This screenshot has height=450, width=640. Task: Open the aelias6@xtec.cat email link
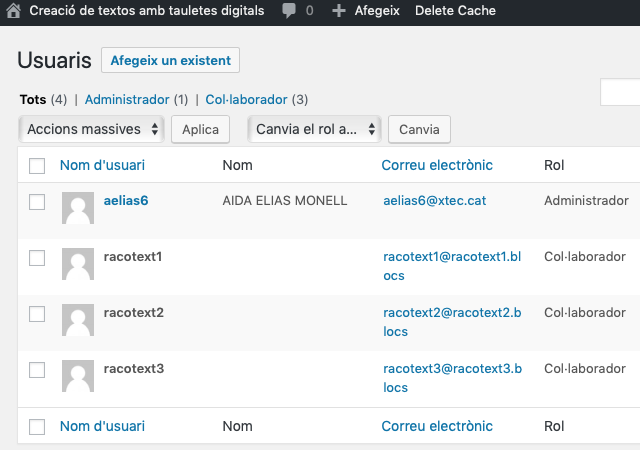434,201
